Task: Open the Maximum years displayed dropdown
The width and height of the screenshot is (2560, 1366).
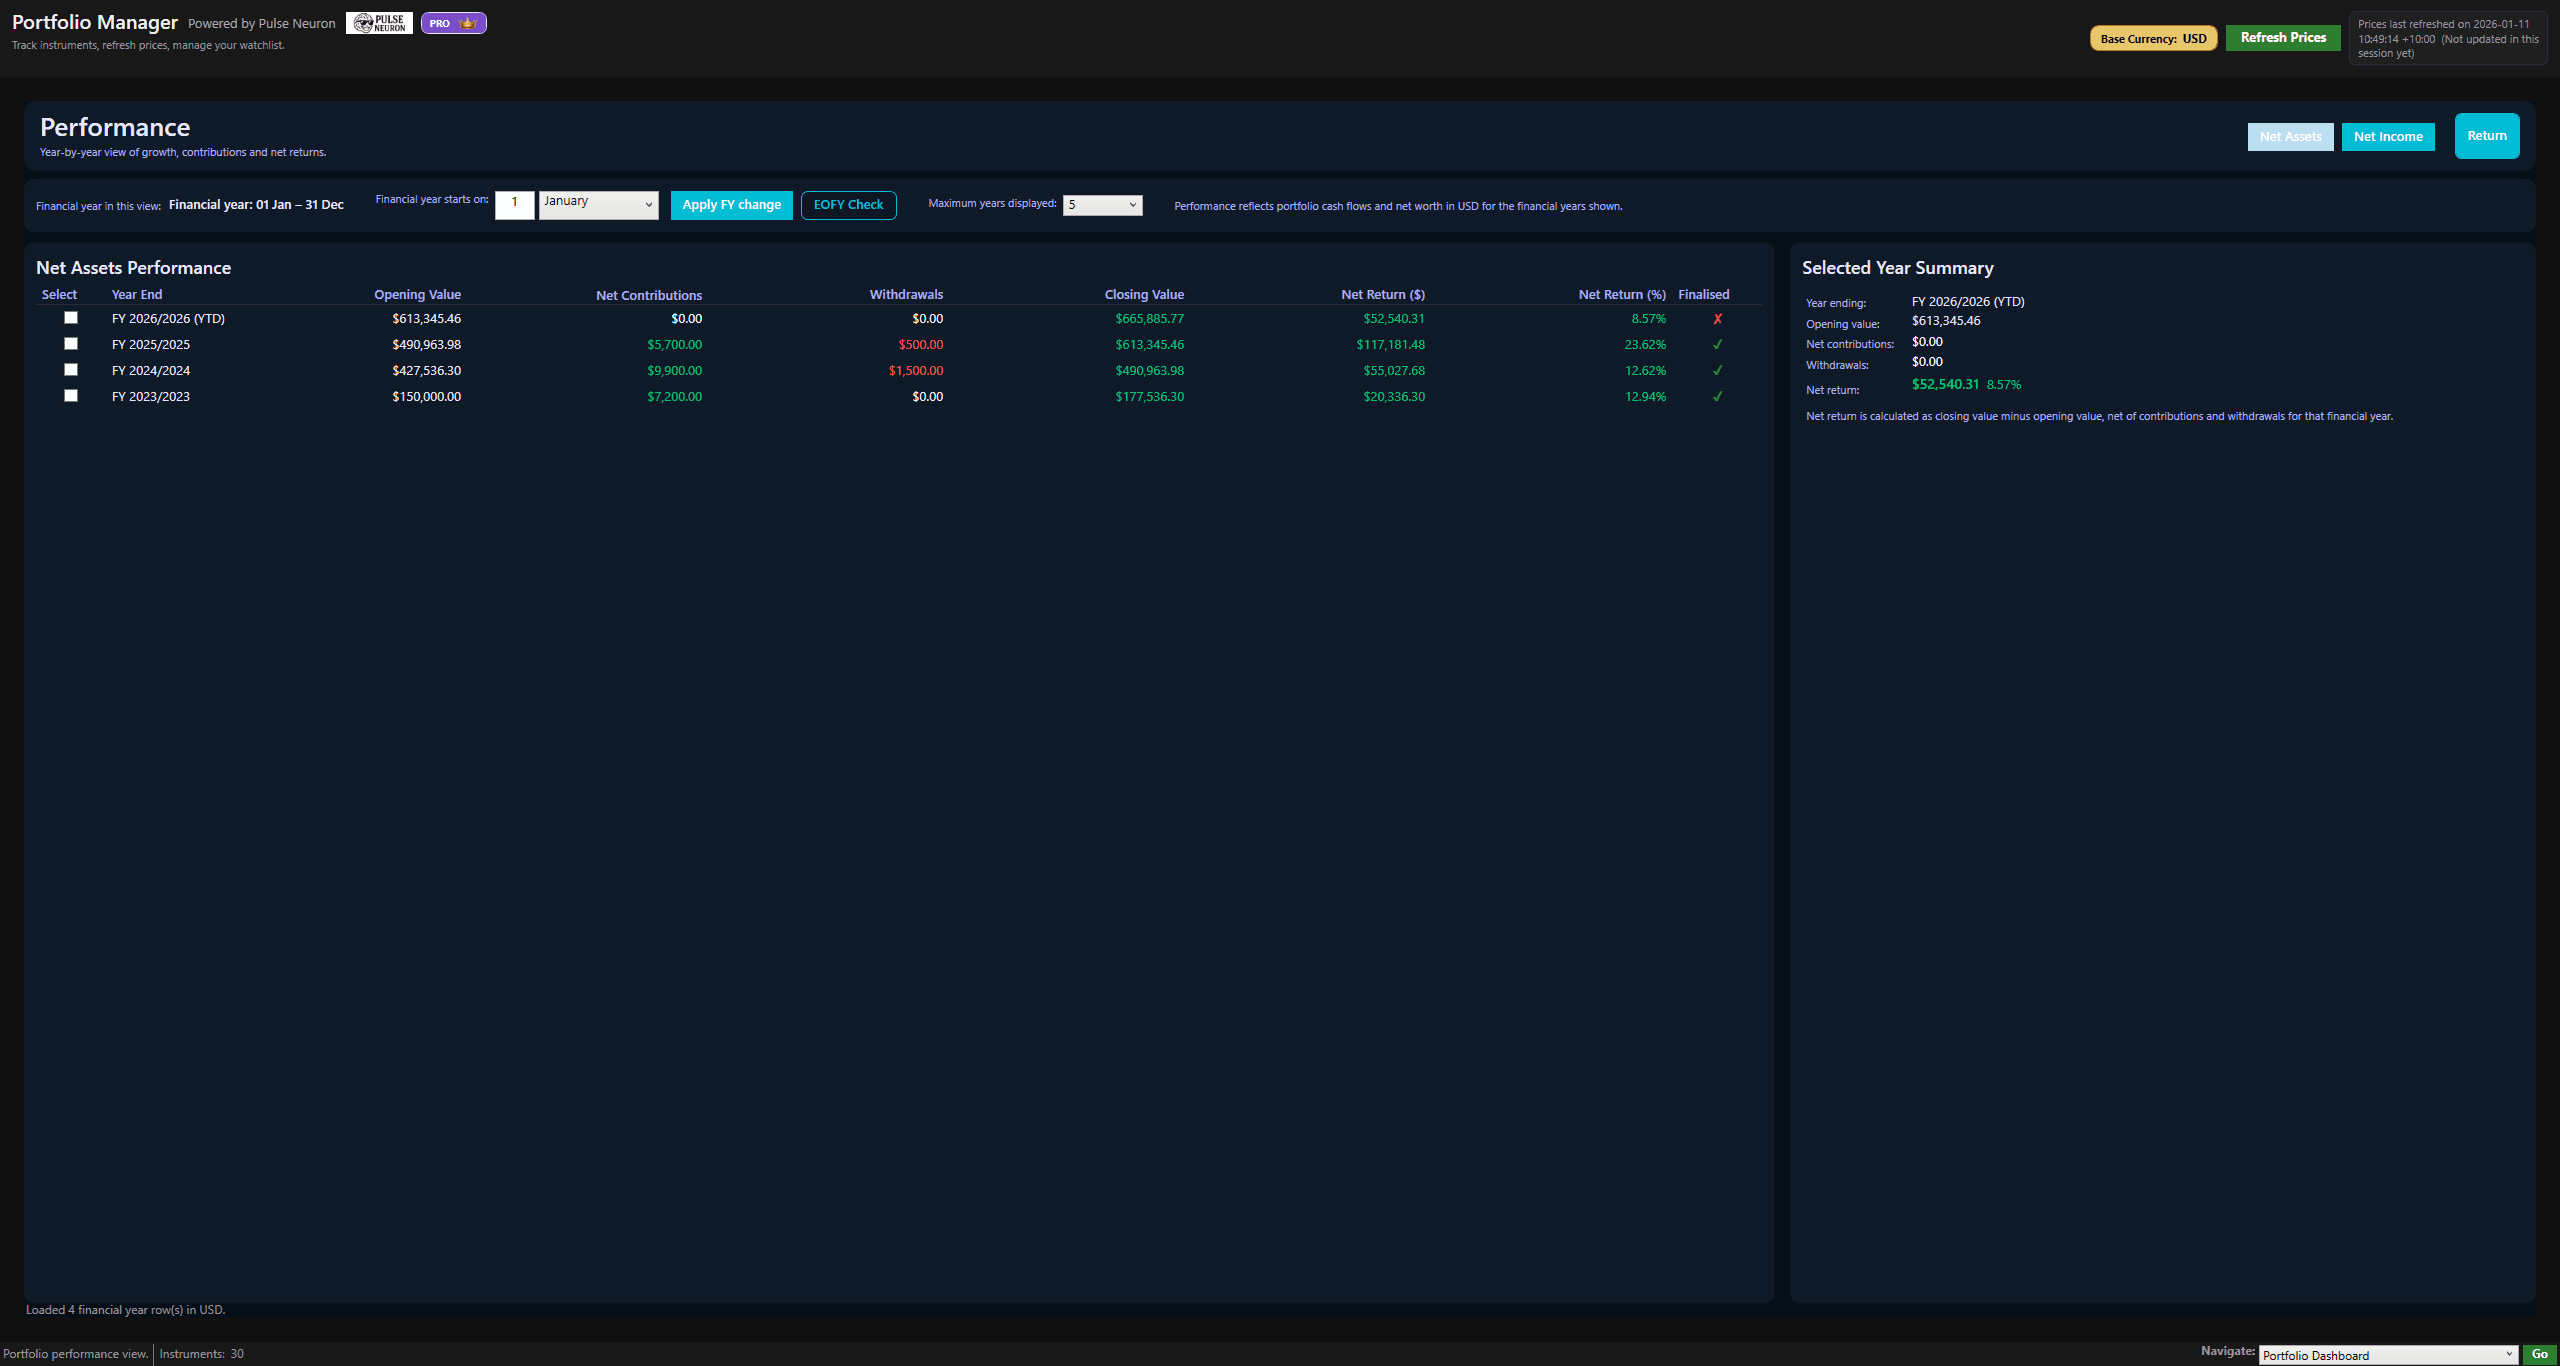Action: pyautogui.click(x=1101, y=205)
